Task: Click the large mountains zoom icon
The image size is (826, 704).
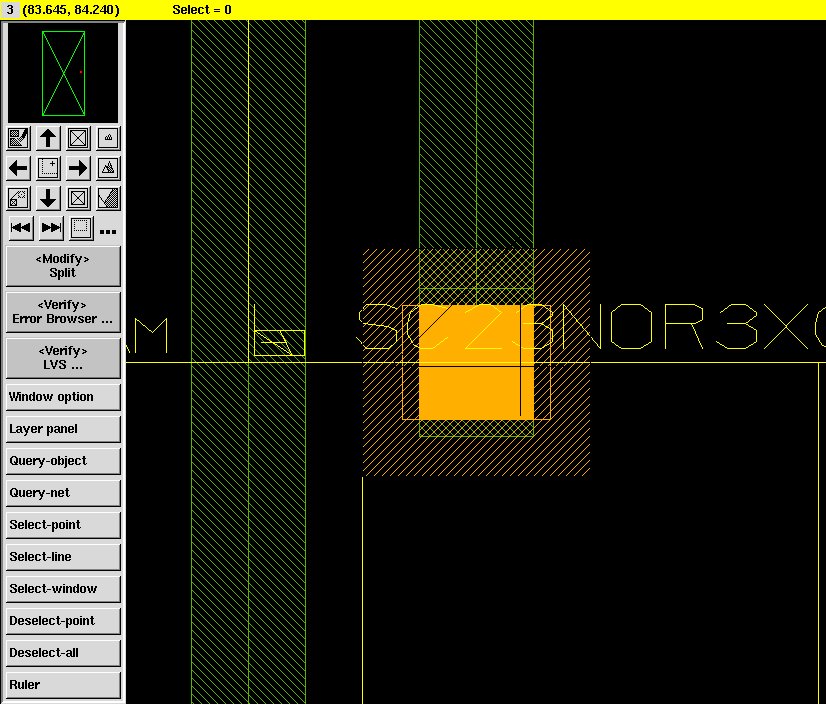Action: (x=108, y=168)
